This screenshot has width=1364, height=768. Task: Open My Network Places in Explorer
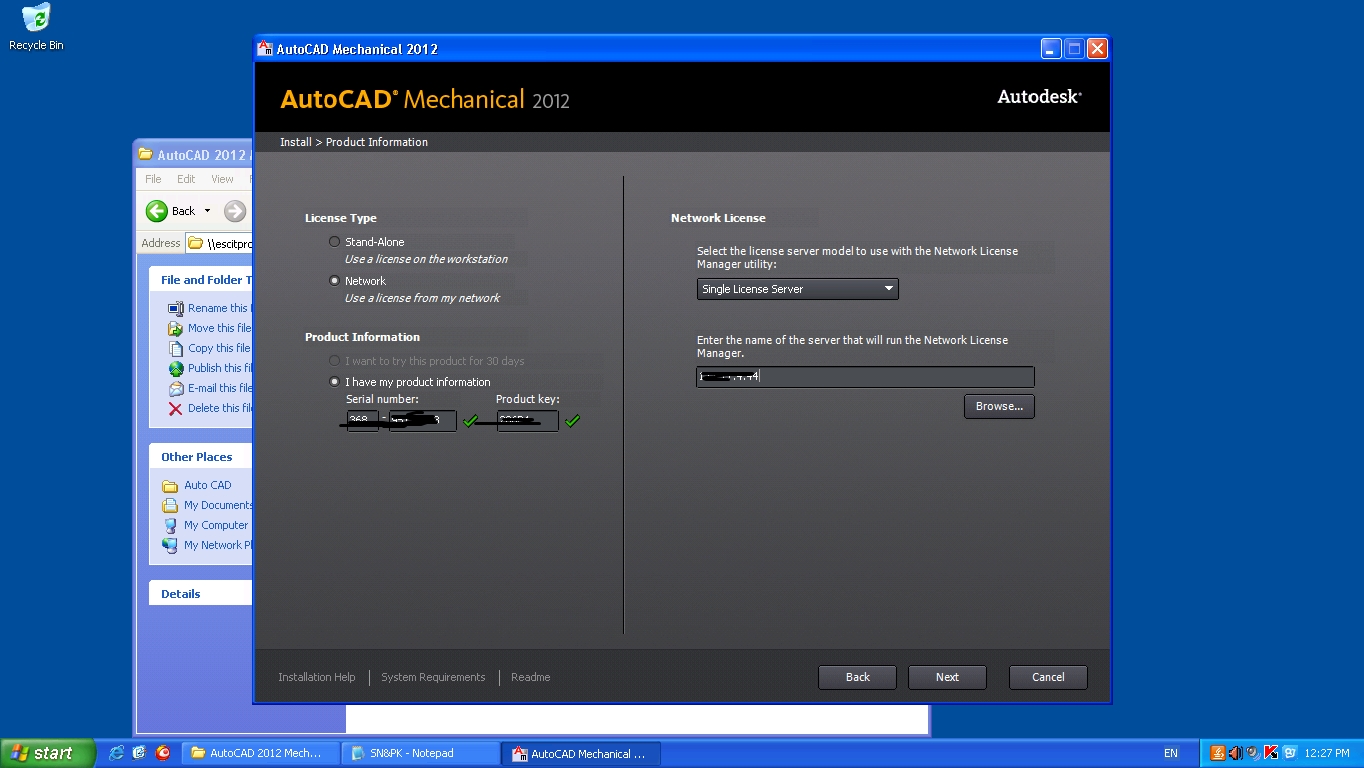218,545
